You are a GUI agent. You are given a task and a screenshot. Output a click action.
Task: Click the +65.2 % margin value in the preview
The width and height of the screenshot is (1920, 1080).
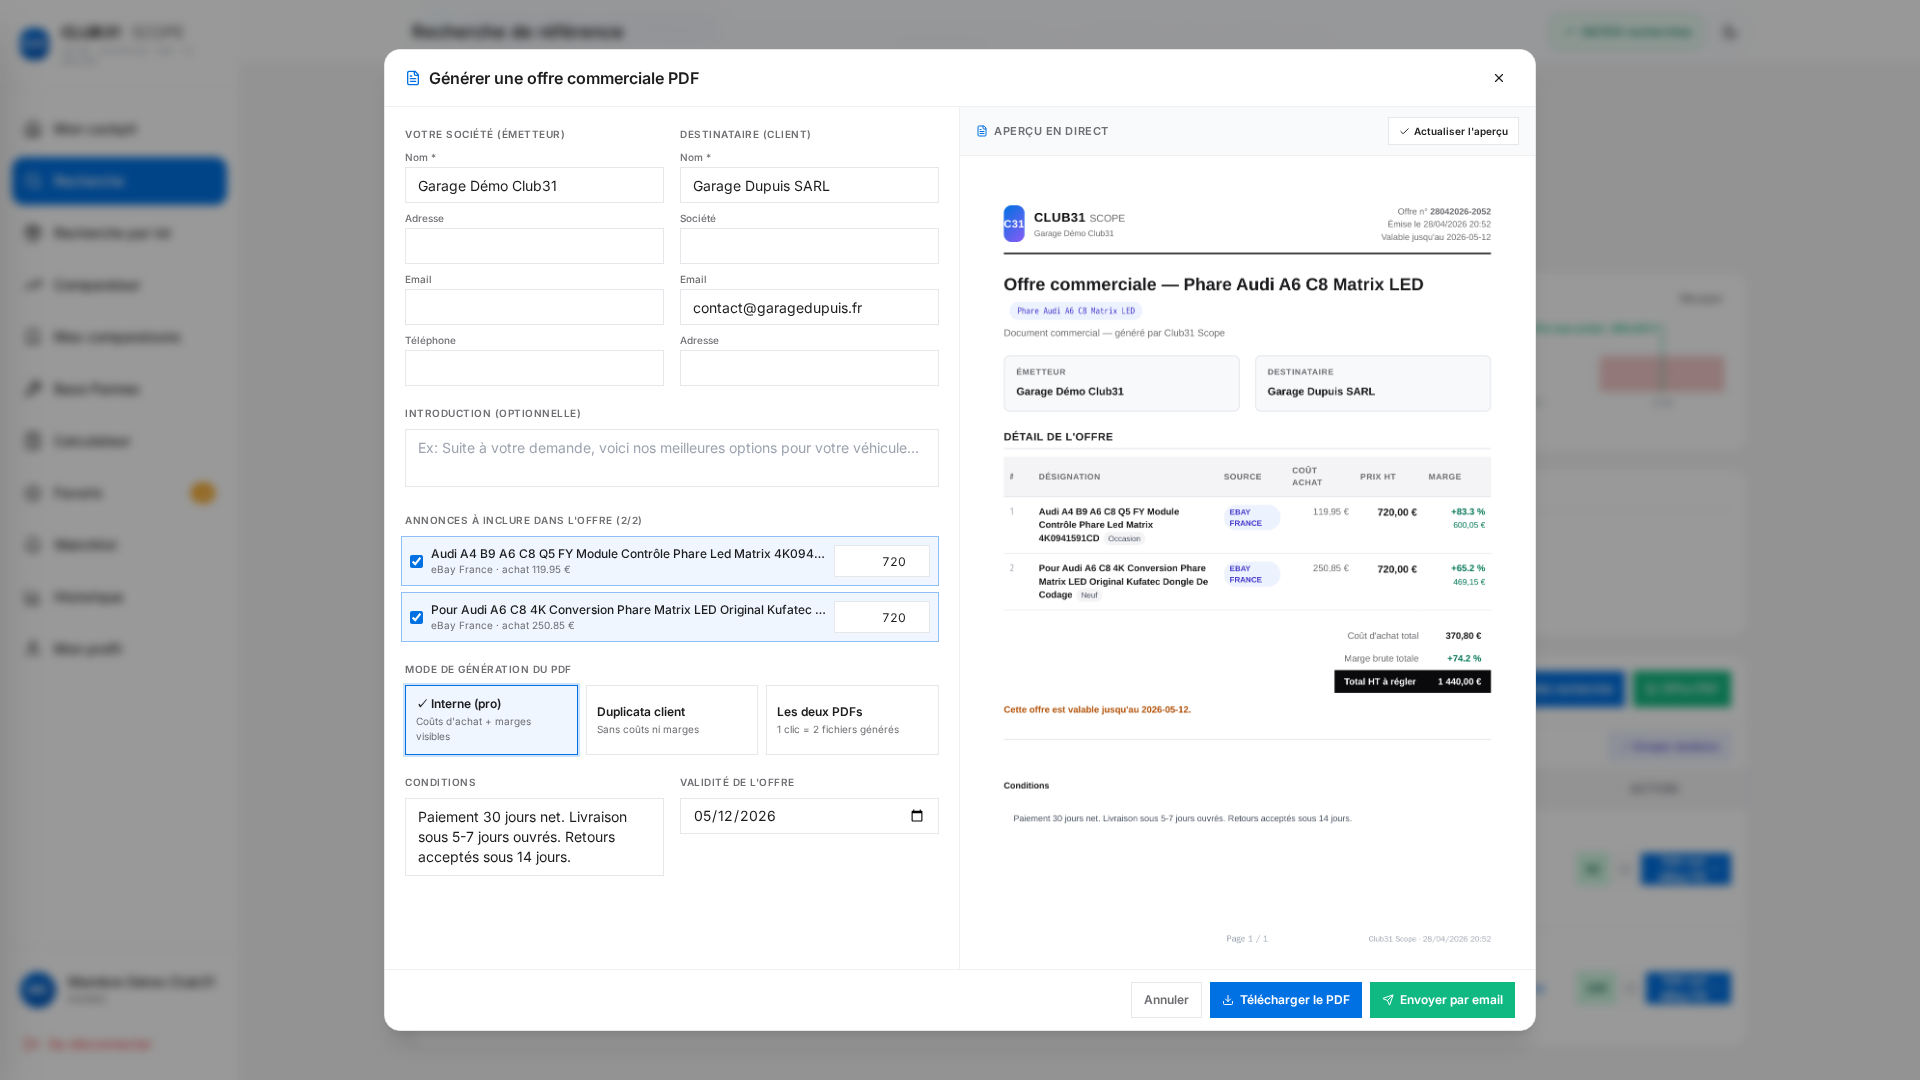click(1468, 568)
